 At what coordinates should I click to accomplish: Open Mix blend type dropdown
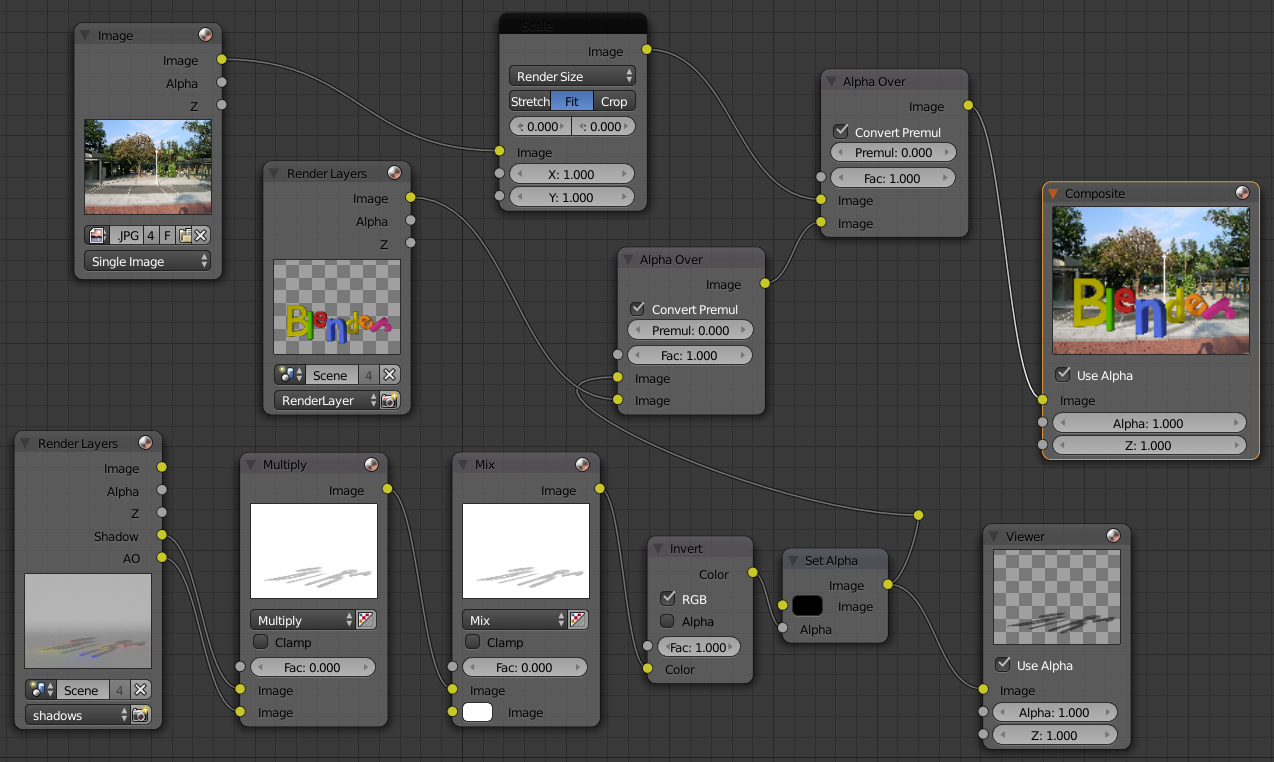(515, 620)
